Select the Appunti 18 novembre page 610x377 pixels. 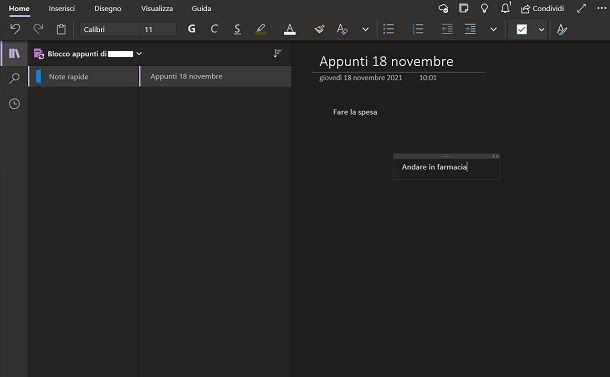click(215, 77)
